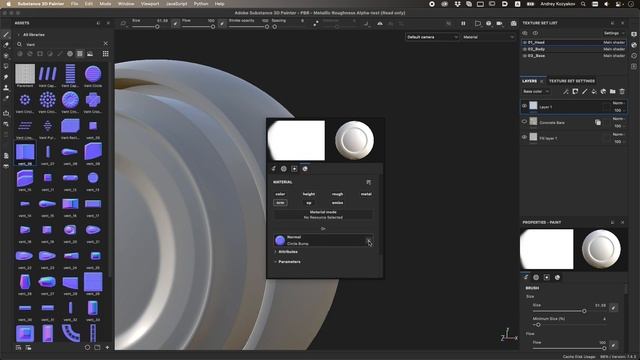Image resolution: width=640 pixels, height=360 pixels.
Task: Open material tab icon in floating popup
Action: click(305, 169)
